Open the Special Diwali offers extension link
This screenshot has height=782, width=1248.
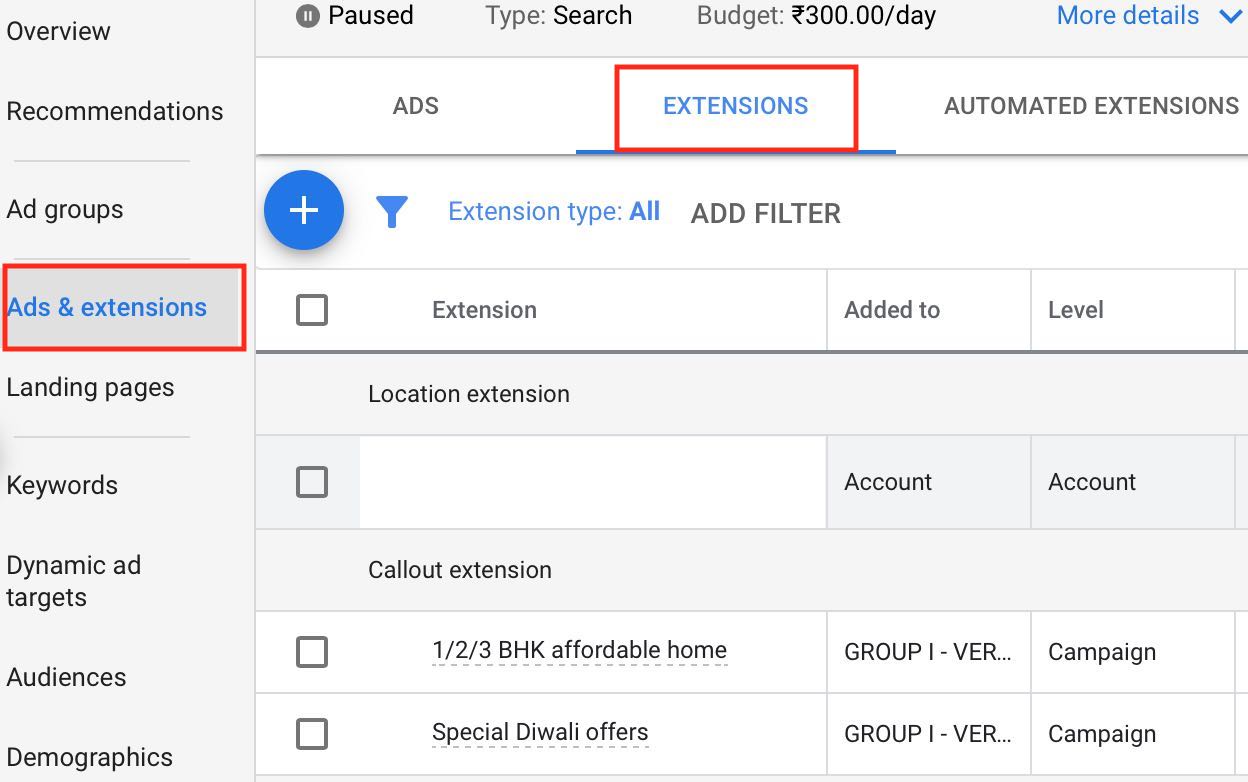tap(540, 734)
